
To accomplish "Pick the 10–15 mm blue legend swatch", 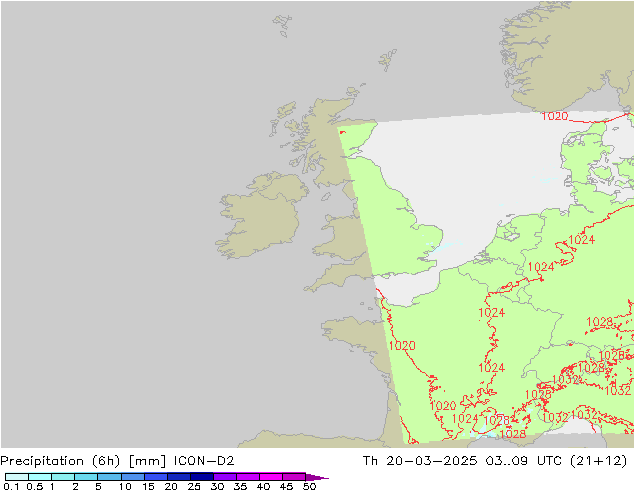I will pyautogui.click(x=133, y=477).
